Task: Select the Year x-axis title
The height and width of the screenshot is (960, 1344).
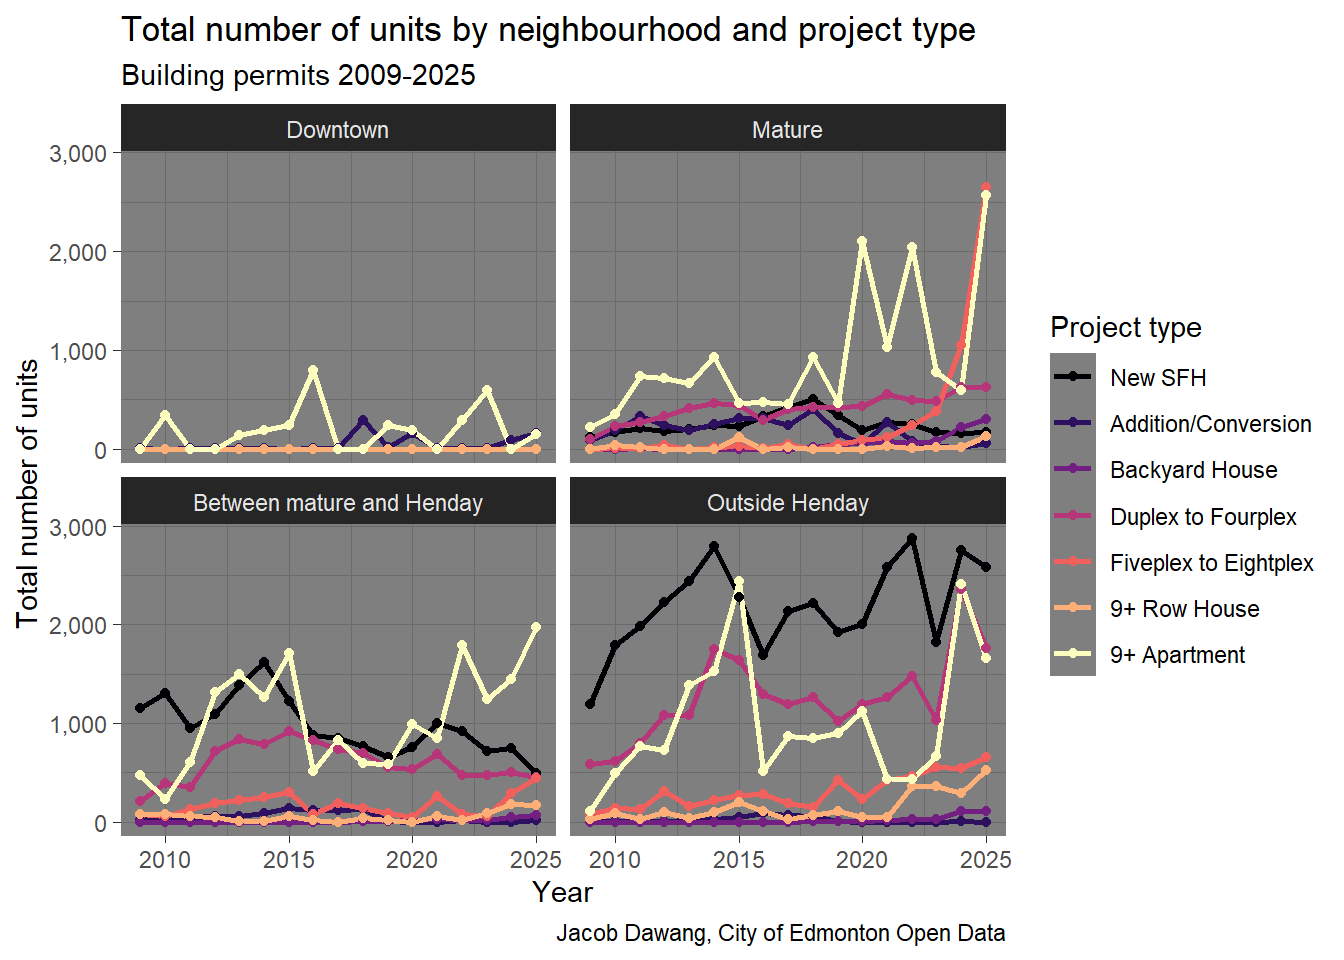Action: point(562,892)
